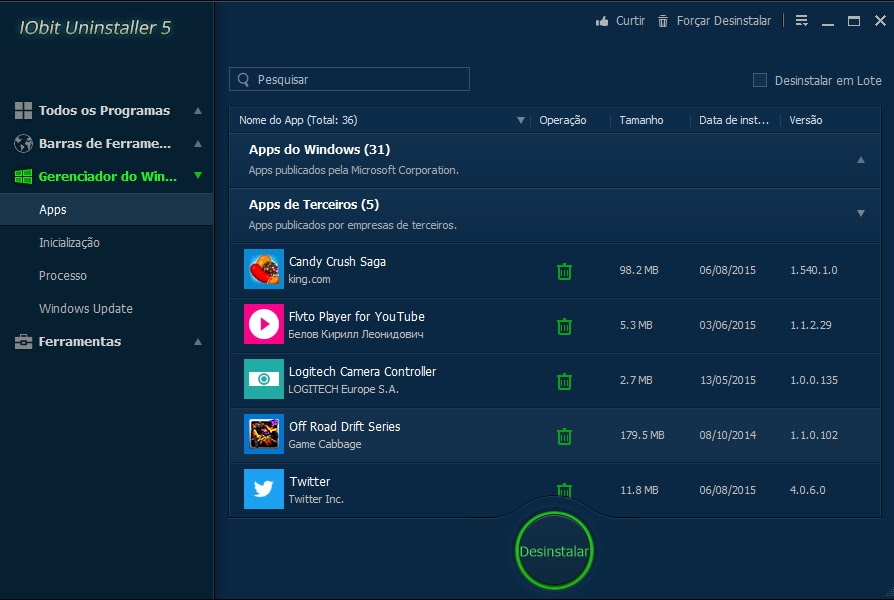The height and width of the screenshot is (600, 894).
Task: Click the green Windows logo icon
Action: tap(23, 176)
